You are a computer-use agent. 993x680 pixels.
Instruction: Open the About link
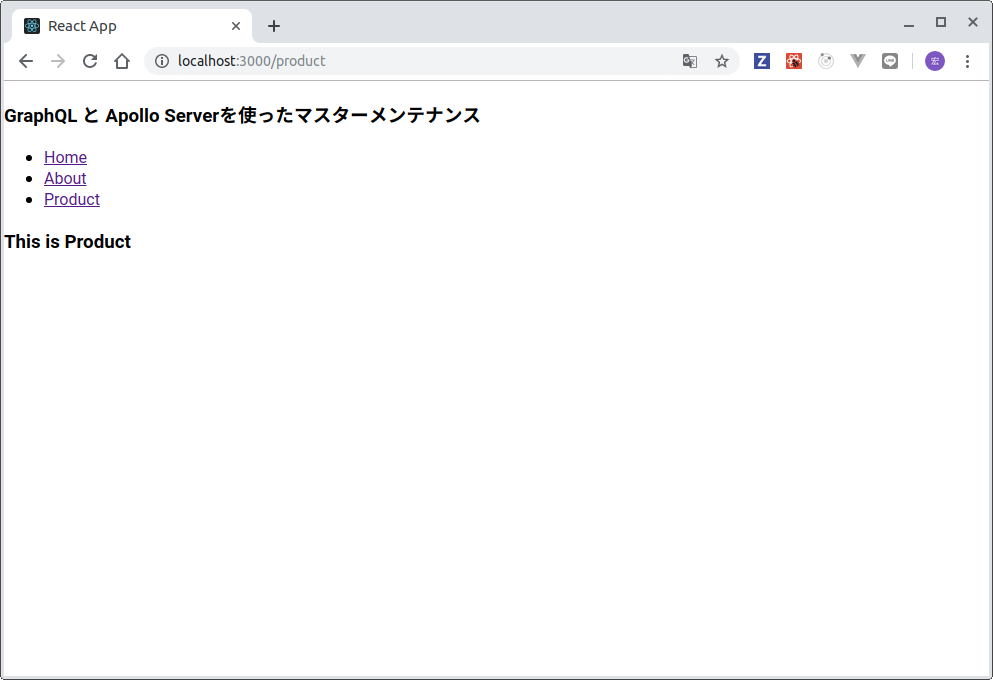click(x=65, y=178)
